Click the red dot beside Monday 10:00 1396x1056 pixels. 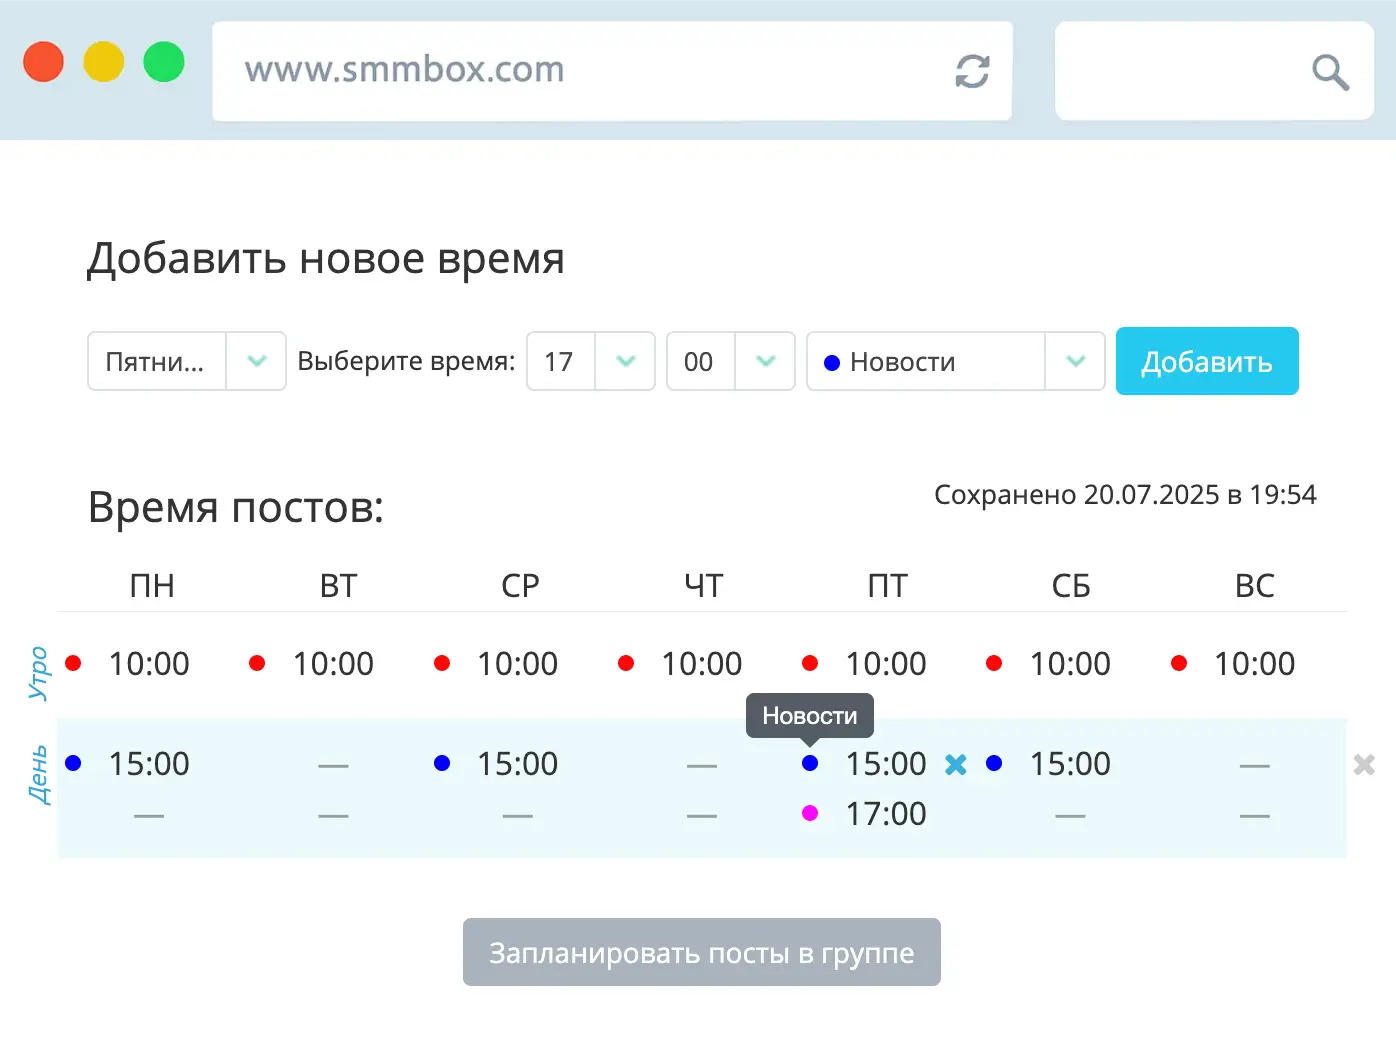73,662
